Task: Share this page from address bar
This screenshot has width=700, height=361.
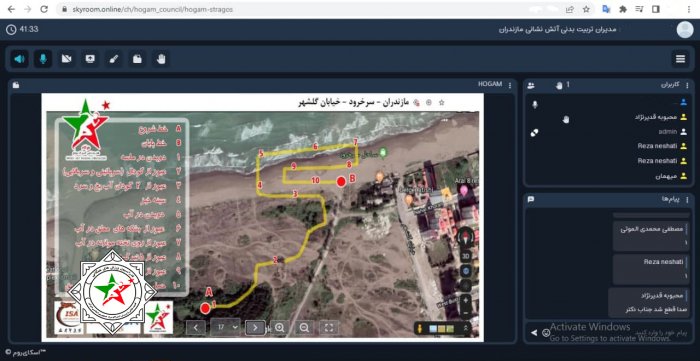Action: tap(570, 9)
